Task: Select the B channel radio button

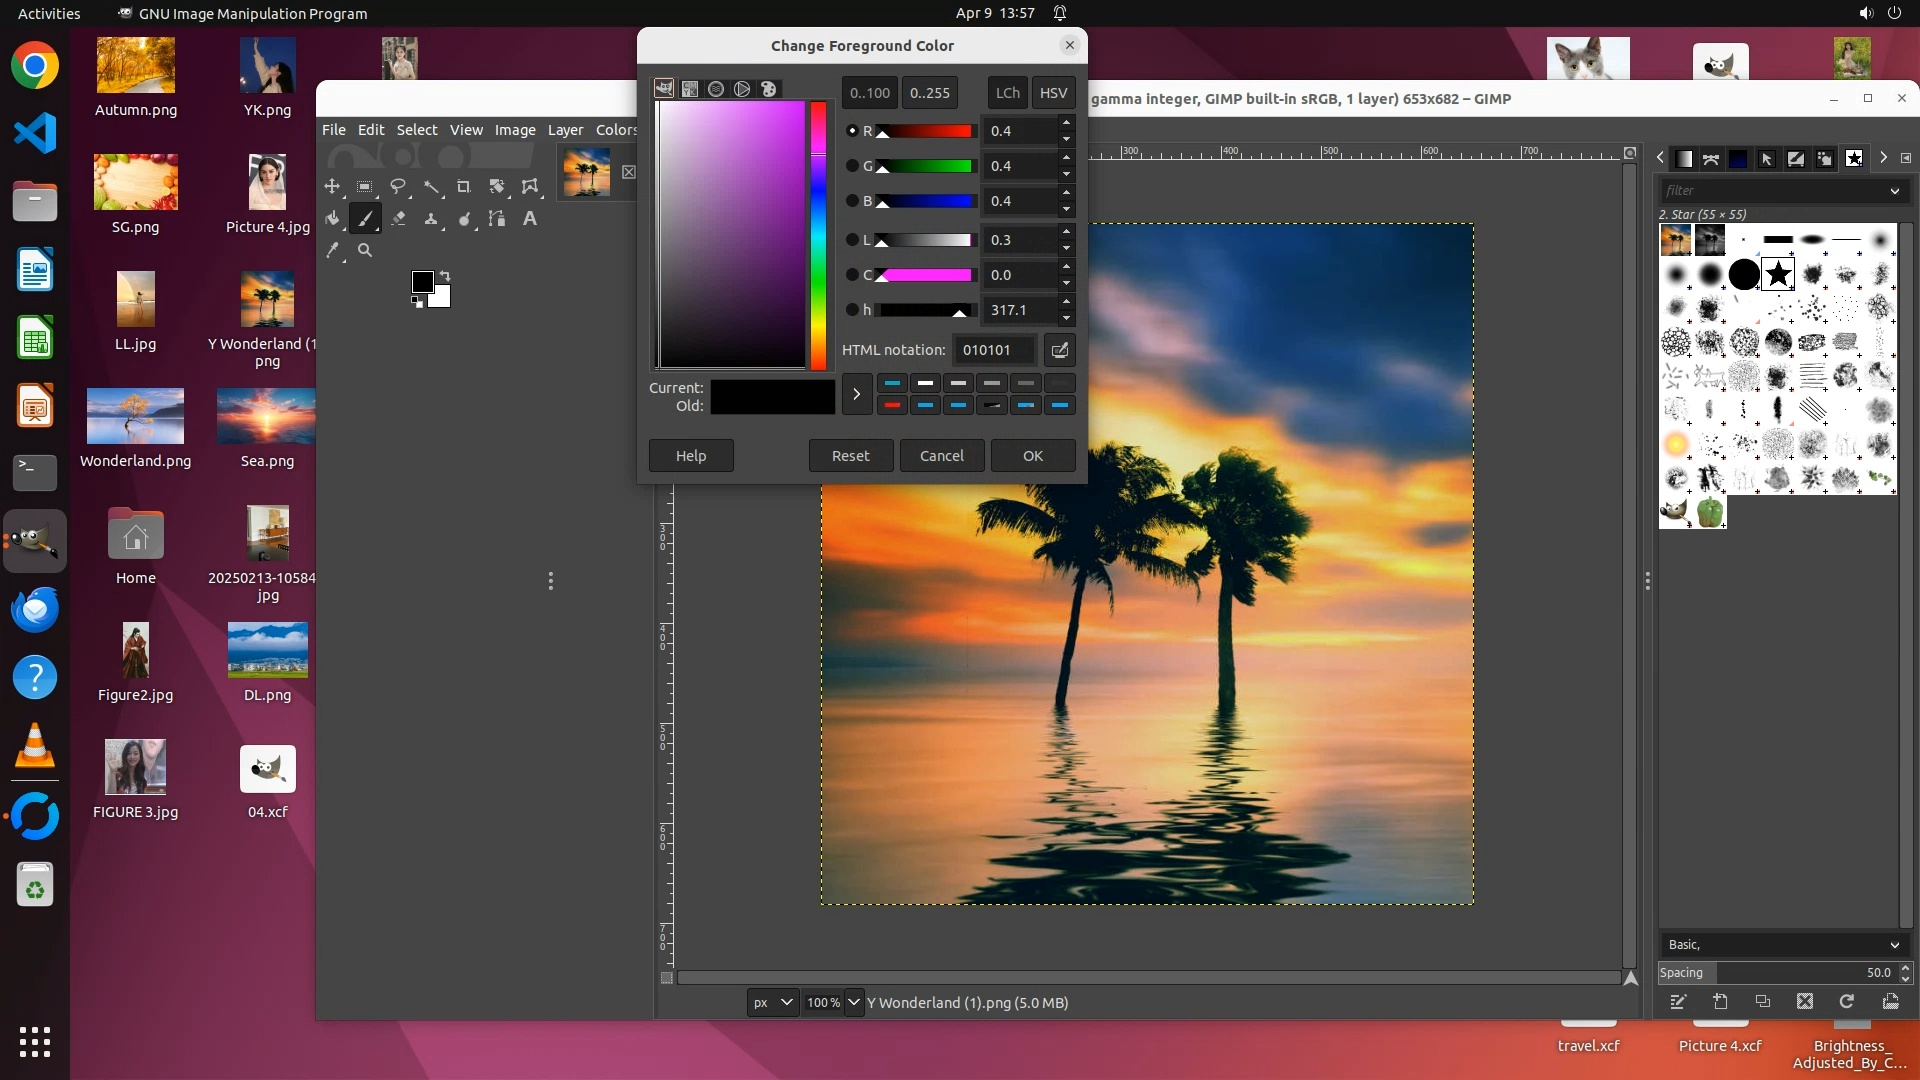Action: (852, 201)
